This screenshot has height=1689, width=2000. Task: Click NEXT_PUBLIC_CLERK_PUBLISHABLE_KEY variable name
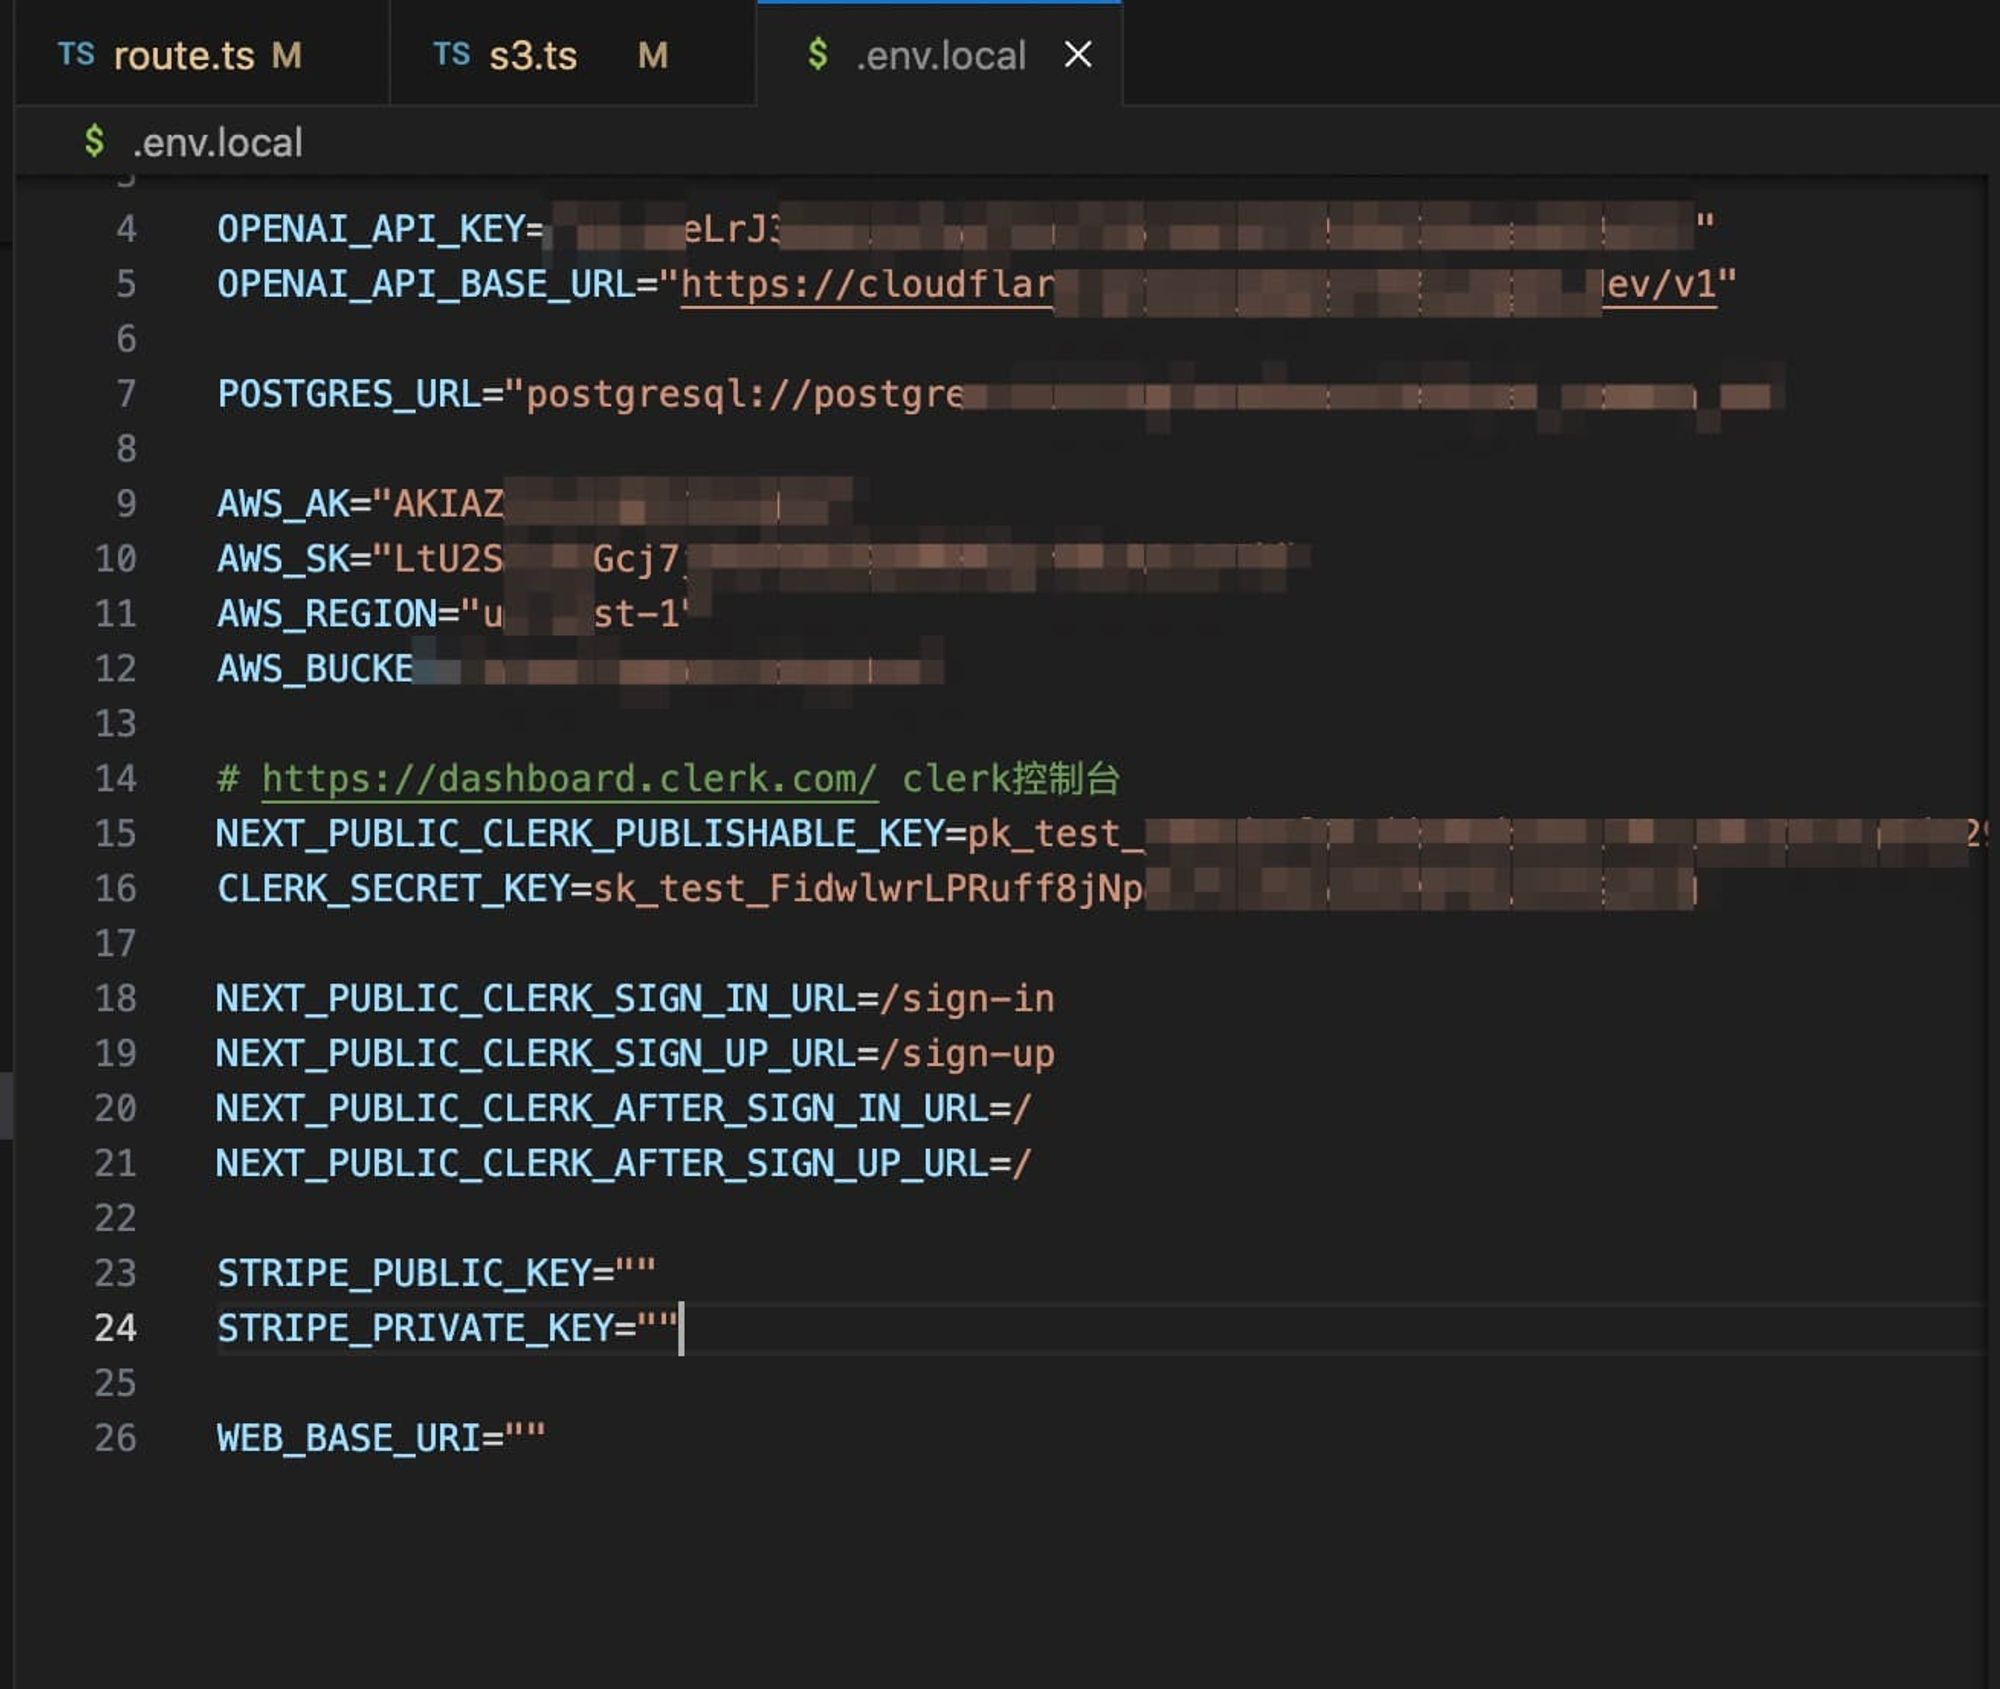[580, 833]
